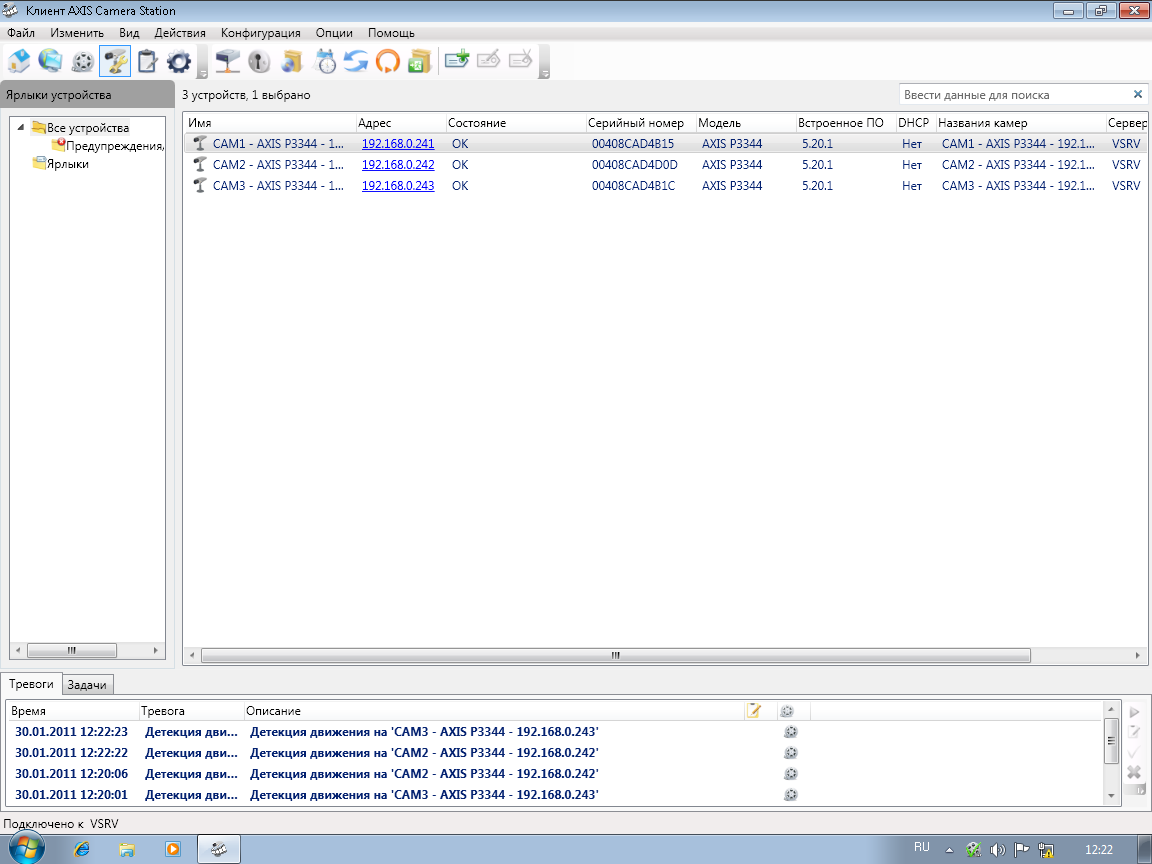This screenshot has width=1152, height=864.
Task: Click the blue refresh arrows icon
Action: click(x=356, y=62)
